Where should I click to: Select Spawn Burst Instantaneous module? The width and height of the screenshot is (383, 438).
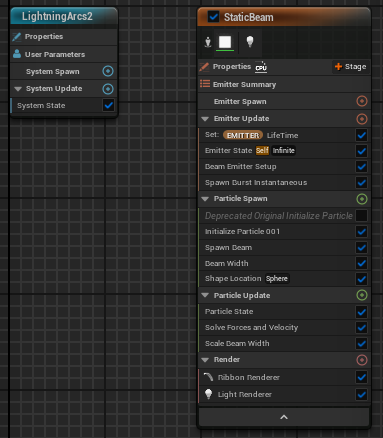(284, 182)
